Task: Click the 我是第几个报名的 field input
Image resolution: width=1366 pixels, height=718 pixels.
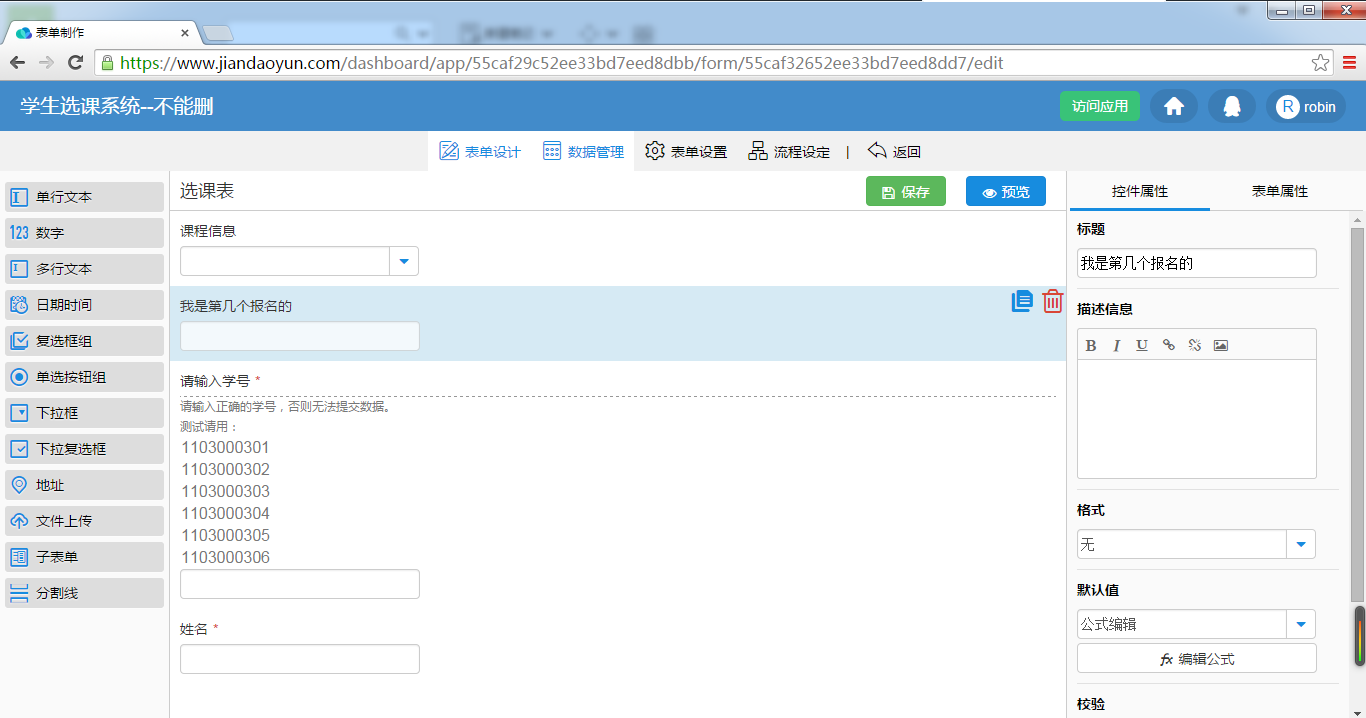Action: tap(300, 336)
